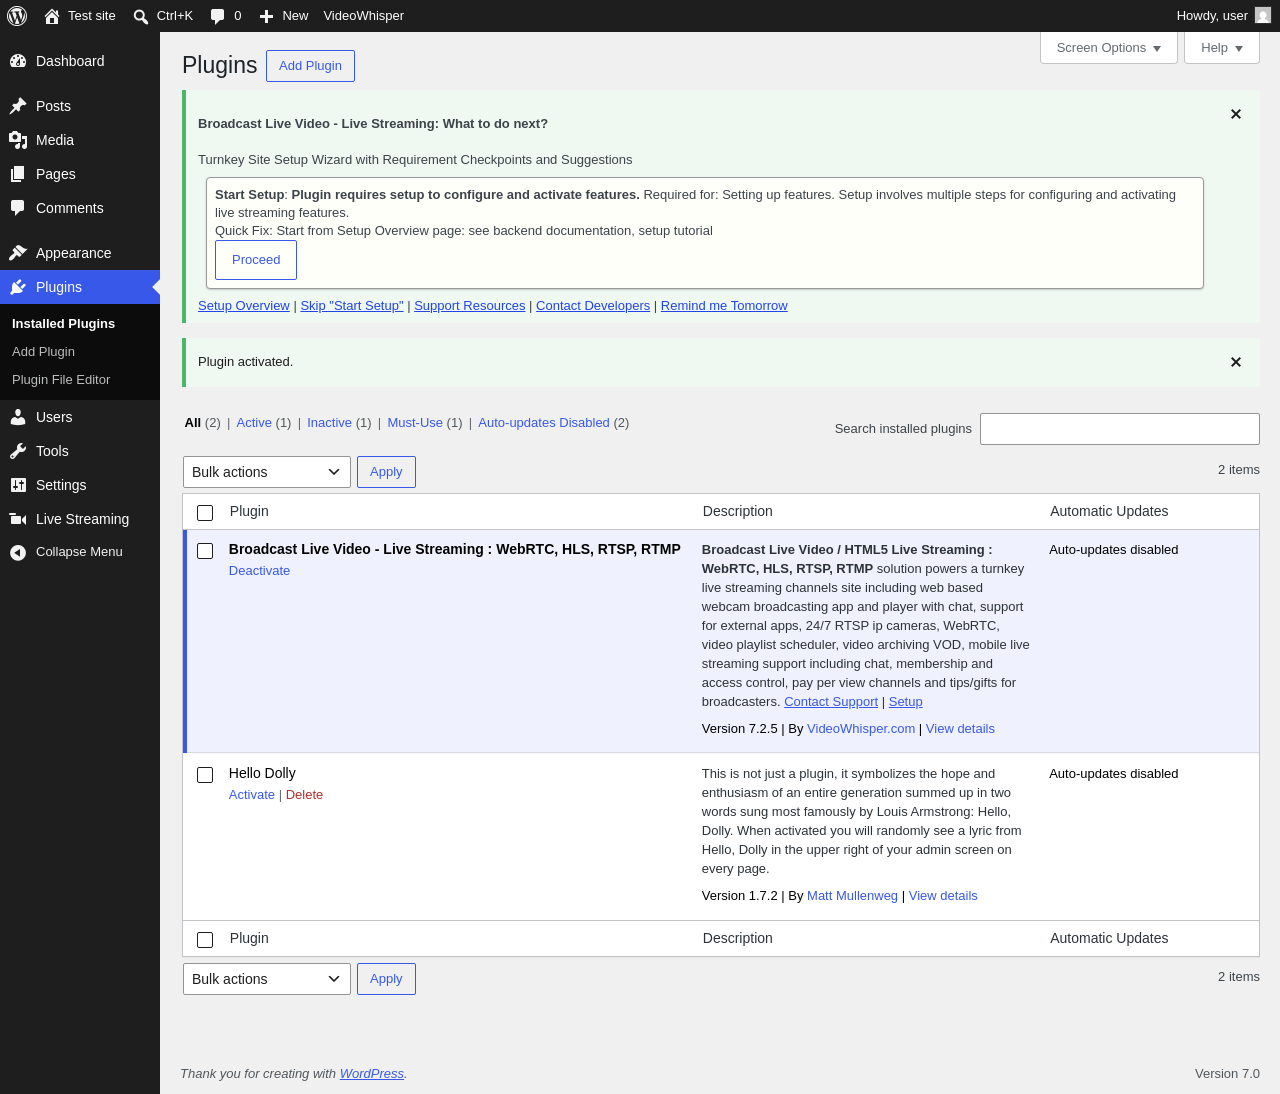Open the bottom Bulk actions dropdown
The width and height of the screenshot is (1280, 1094).
(x=267, y=979)
